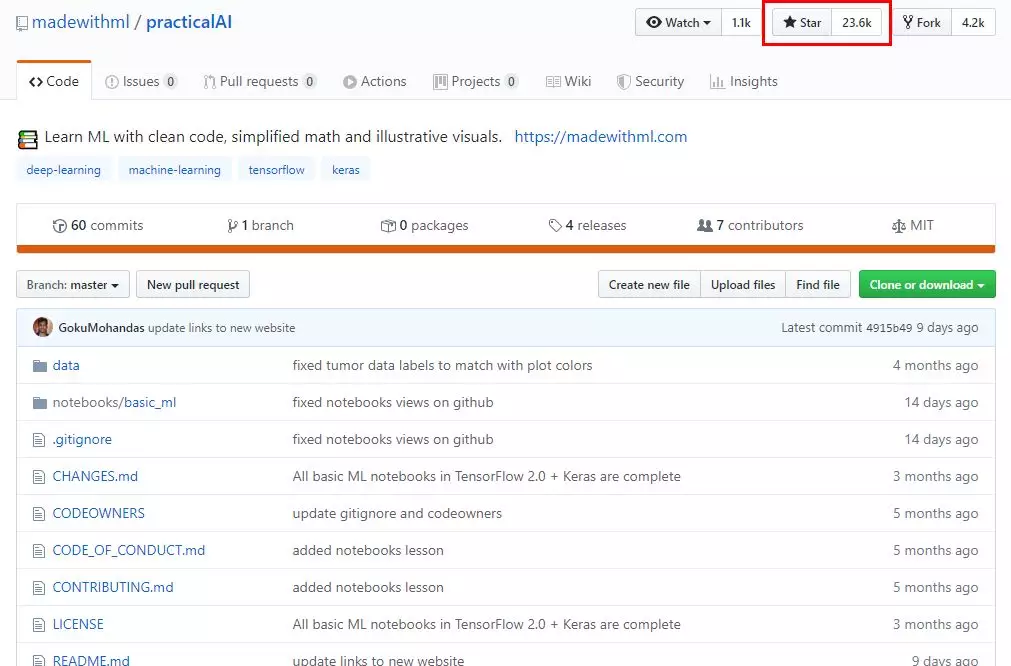Image resolution: width=1011 pixels, height=666 pixels.
Task: View the 7 contributors page
Action: coord(751,226)
